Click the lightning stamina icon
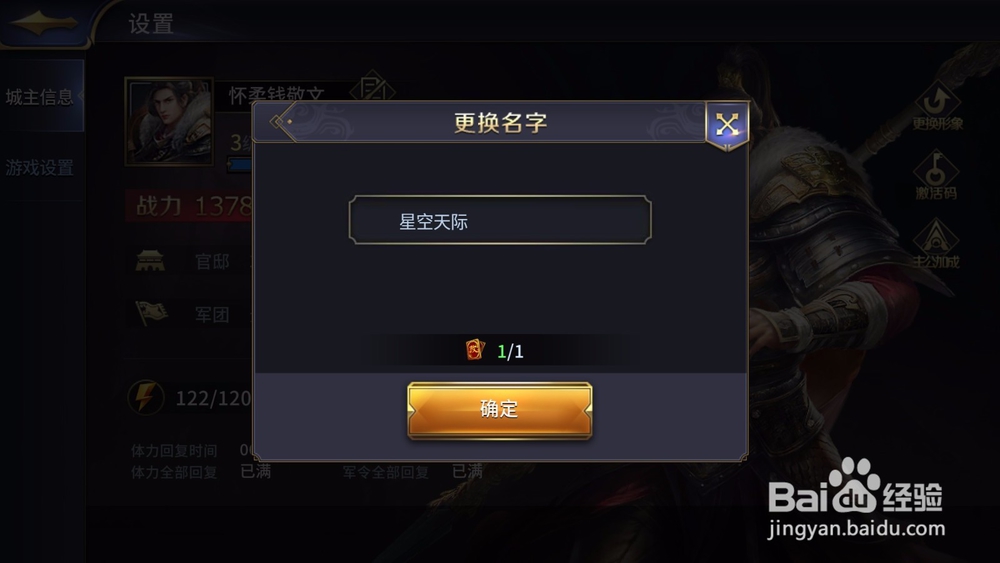Screen dimensions: 1000x563 146,397
